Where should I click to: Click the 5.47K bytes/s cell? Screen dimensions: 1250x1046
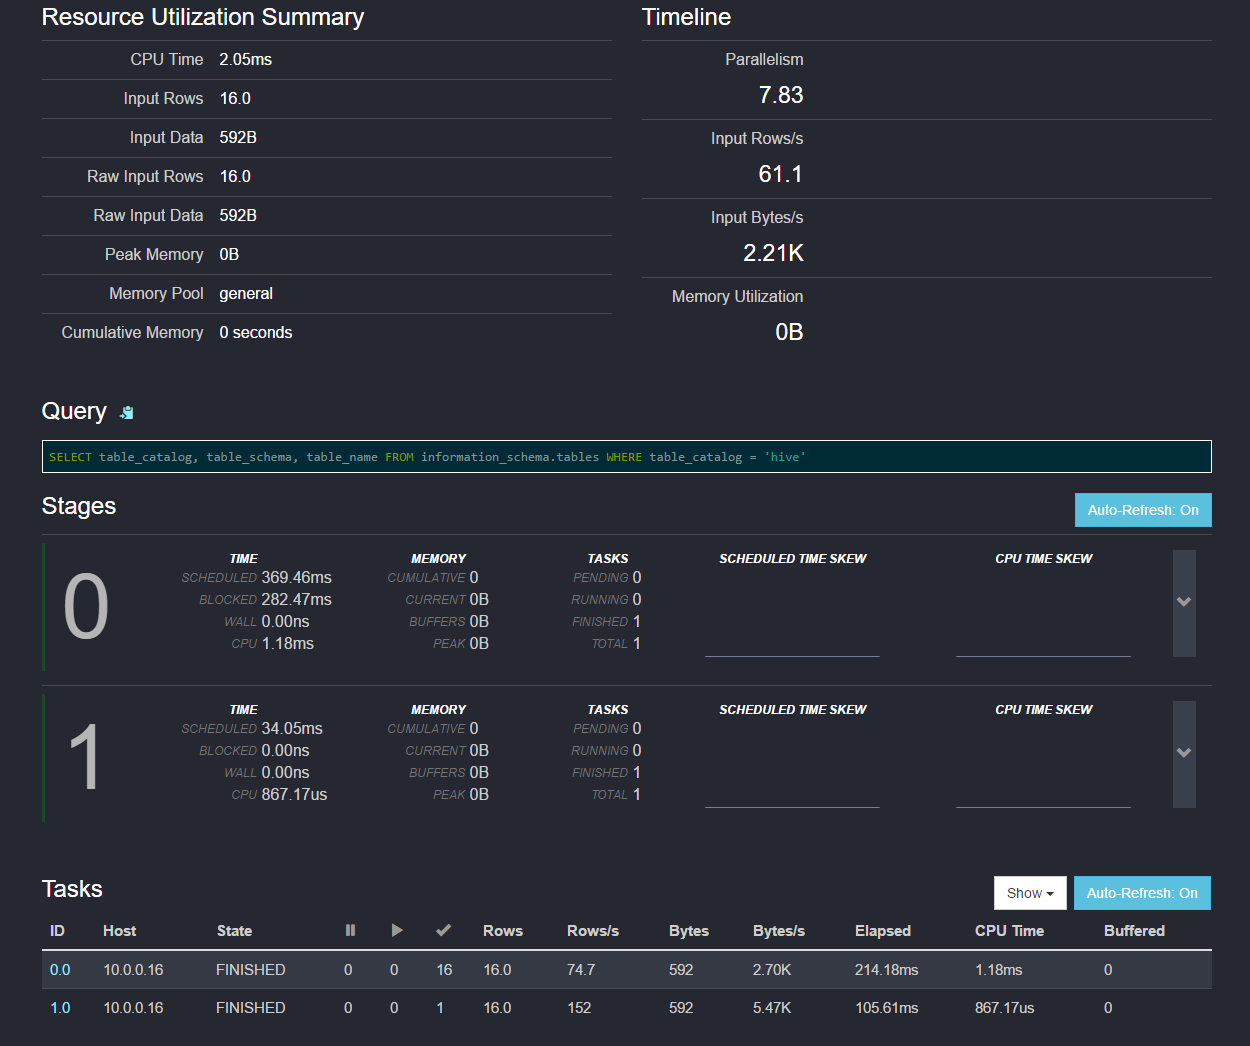772,1008
